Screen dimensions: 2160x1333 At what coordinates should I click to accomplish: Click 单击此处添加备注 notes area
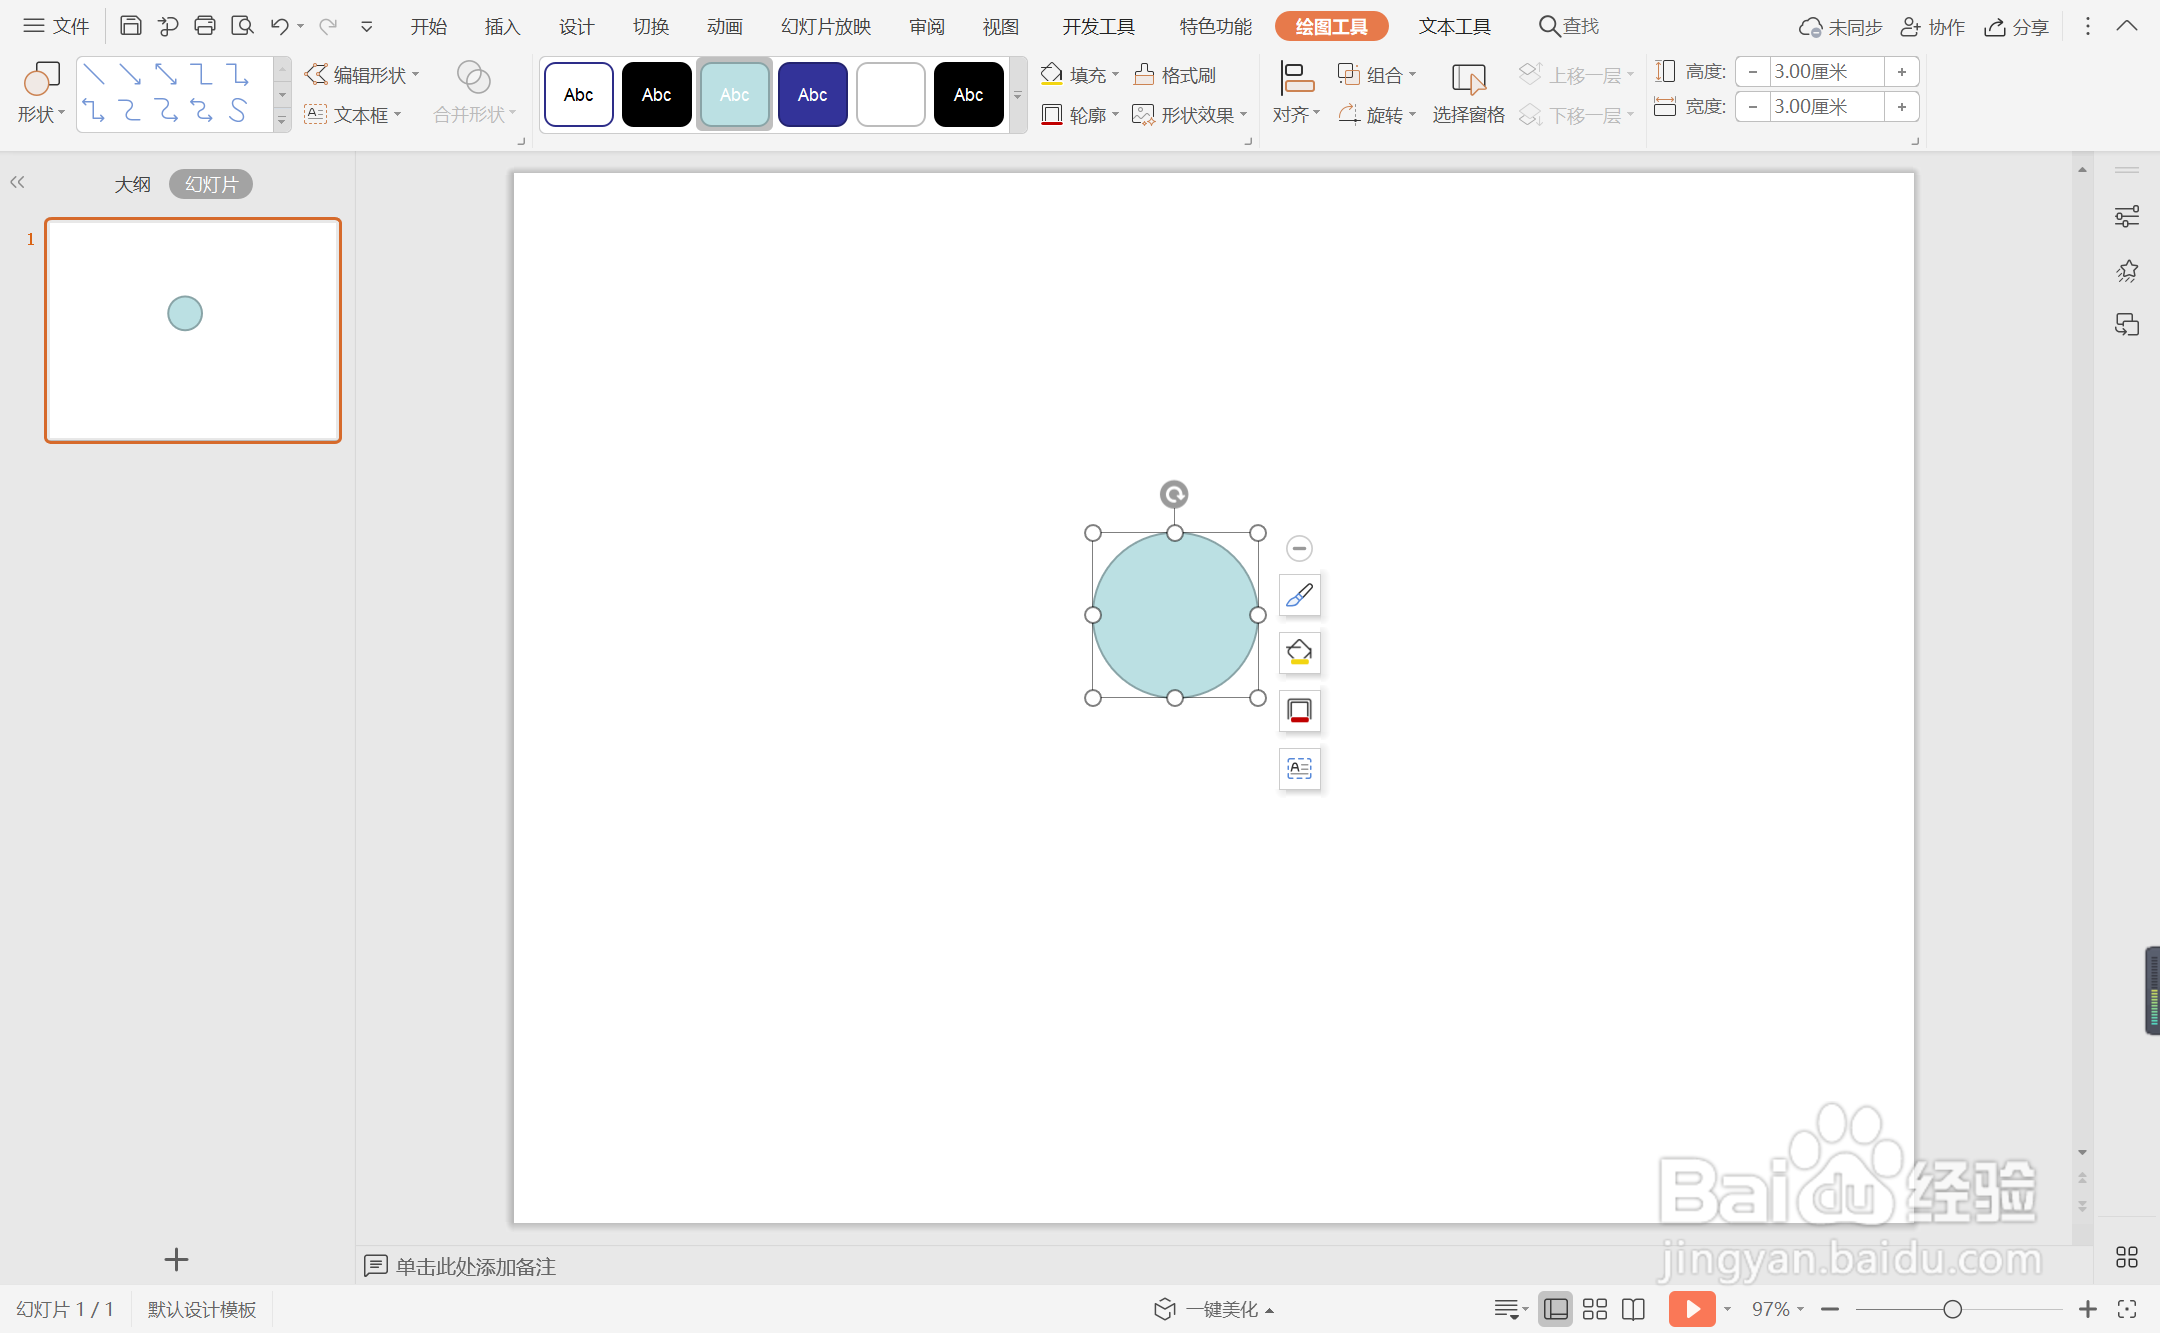point(475,1266)
